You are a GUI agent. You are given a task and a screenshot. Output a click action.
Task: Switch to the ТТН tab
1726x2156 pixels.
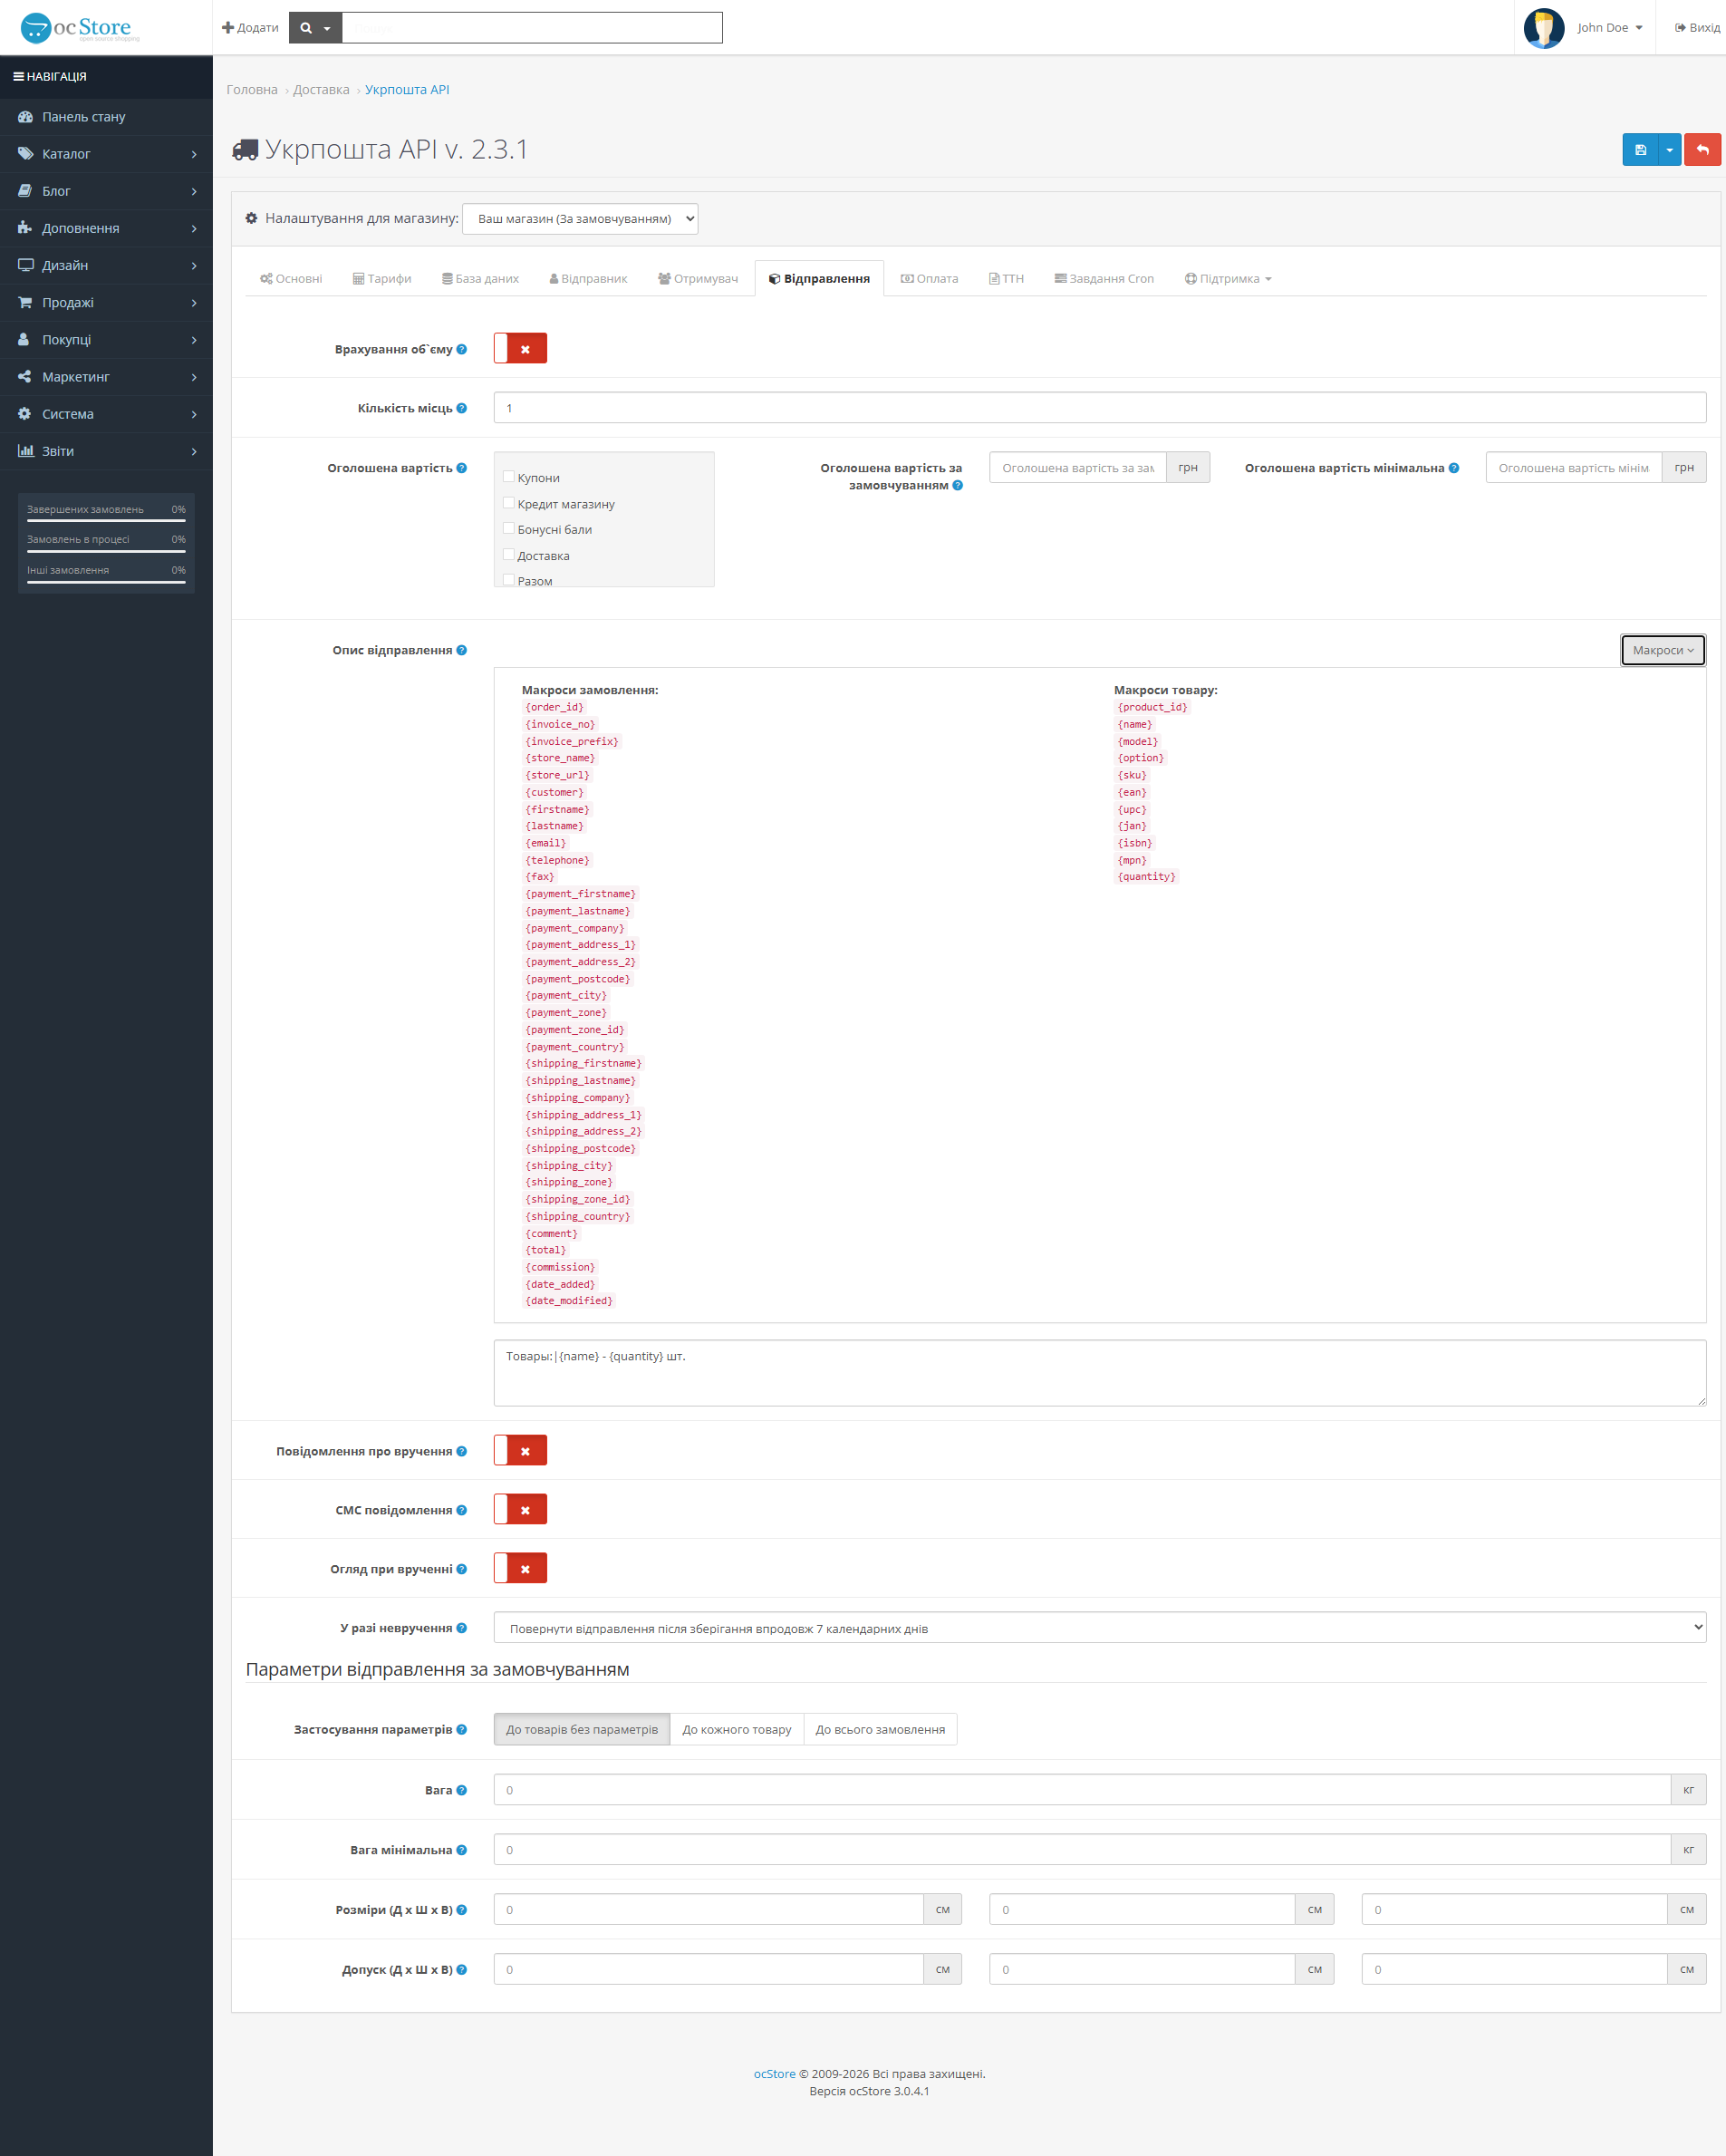[1006, 279]
